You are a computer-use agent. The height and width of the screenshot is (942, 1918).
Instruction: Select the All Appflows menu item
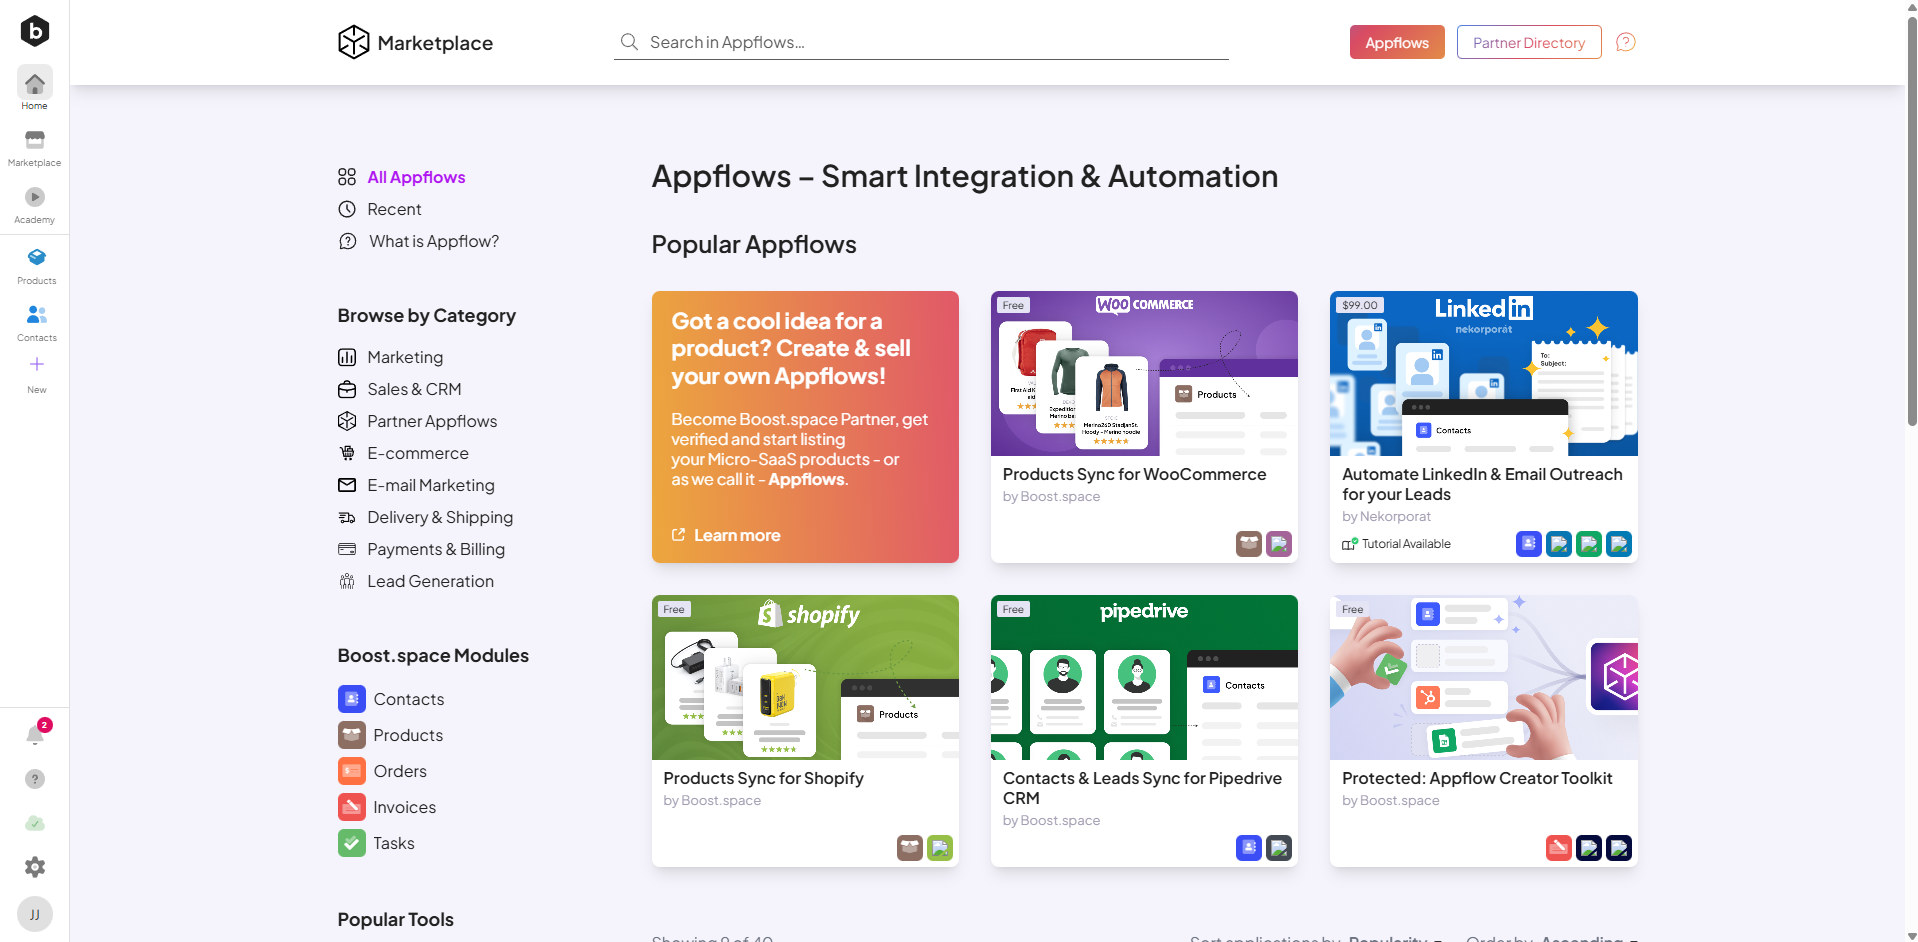pyautogui.click(x=416, y=177)
